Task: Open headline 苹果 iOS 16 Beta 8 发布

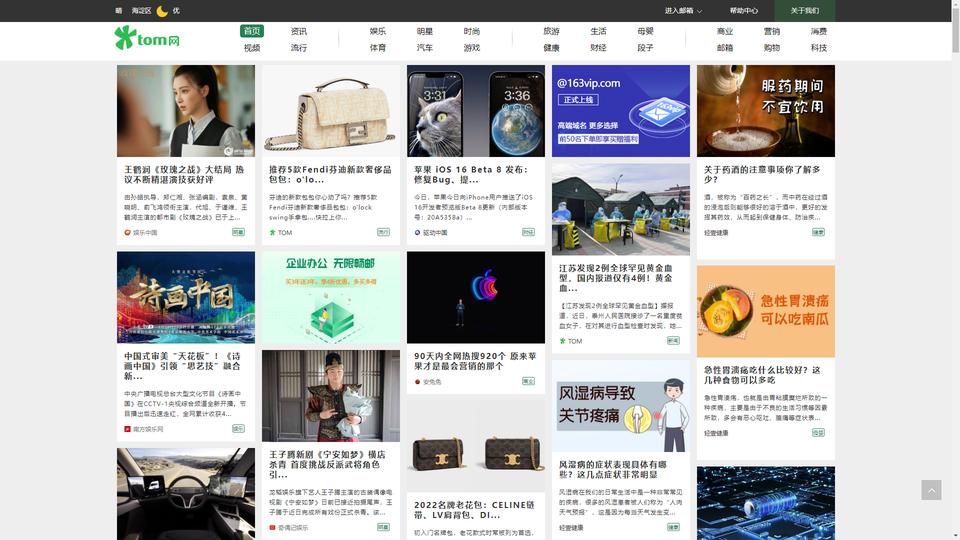Action: coord(471,174)
